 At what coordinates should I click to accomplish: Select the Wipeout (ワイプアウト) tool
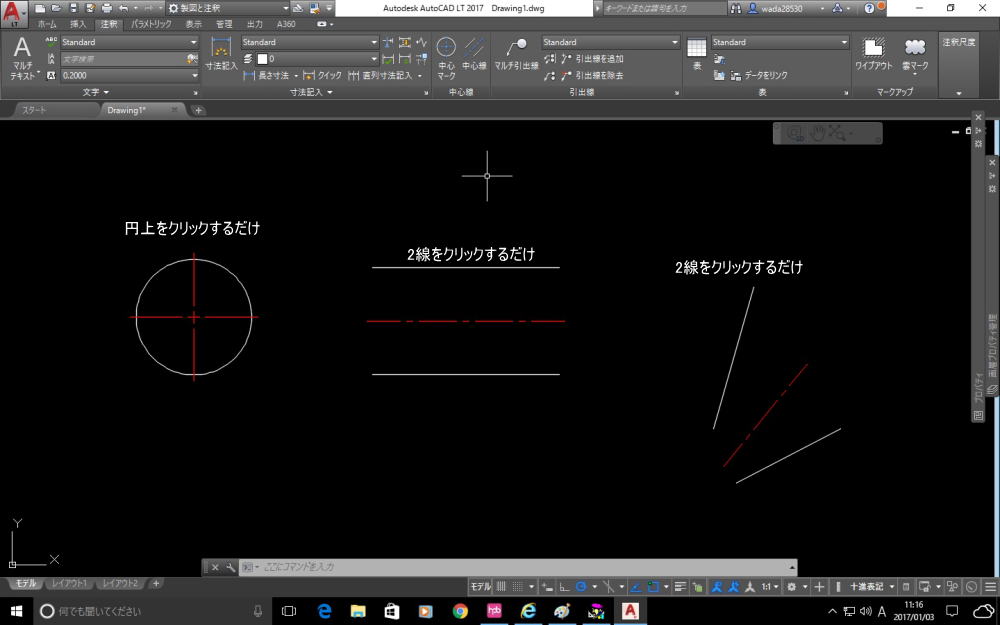[873, 54]
